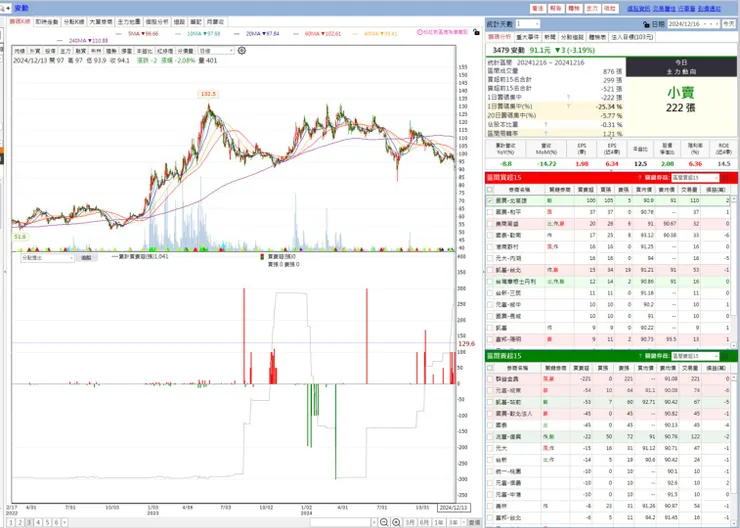740x528 pixels.
Task: Click the 132.5 peak price label
Action: [x=208, y=94]
